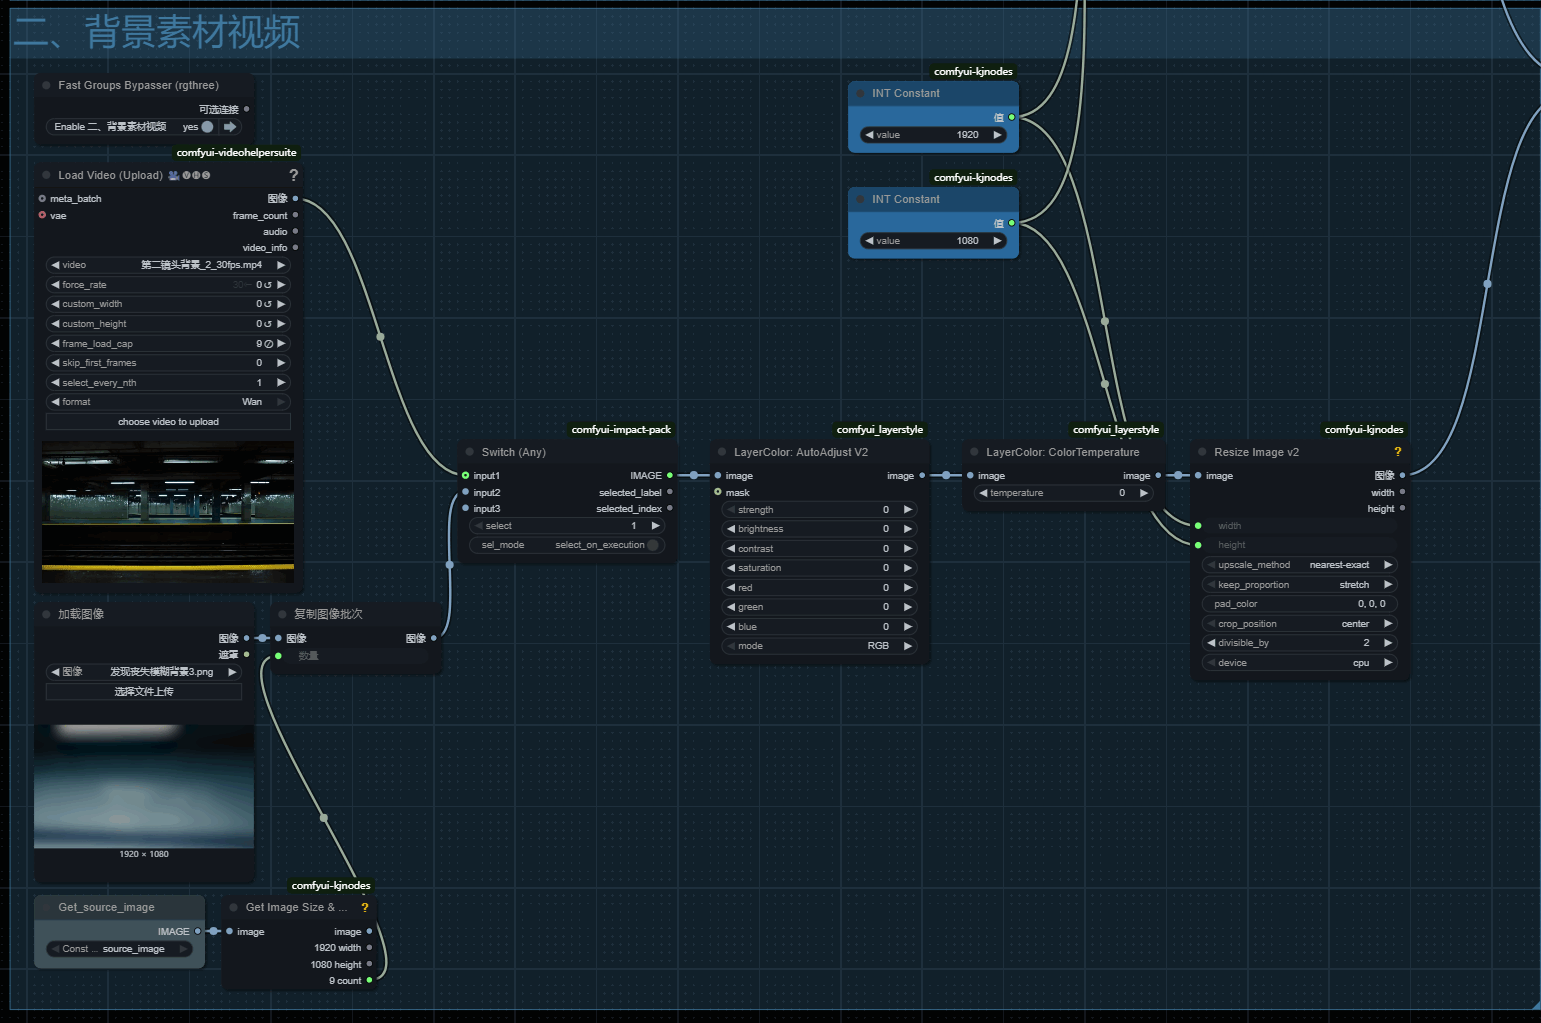This screenshot has height=1023, width=1541.
Task: Click the comfyui-impact-pack badge label
Action: click(x=621, y=430)
